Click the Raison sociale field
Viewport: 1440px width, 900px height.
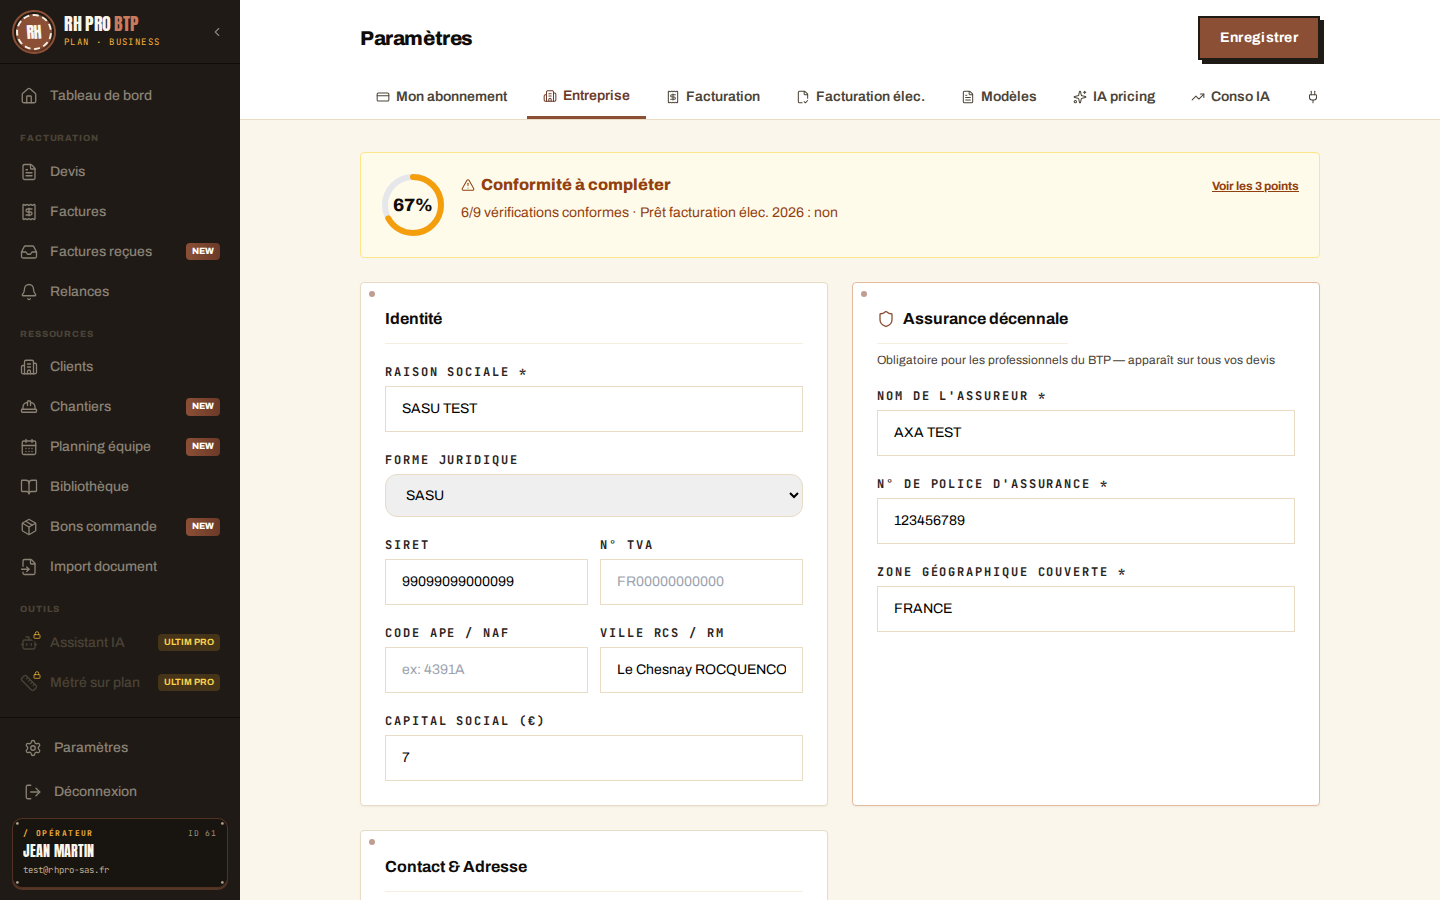point(594,409)
